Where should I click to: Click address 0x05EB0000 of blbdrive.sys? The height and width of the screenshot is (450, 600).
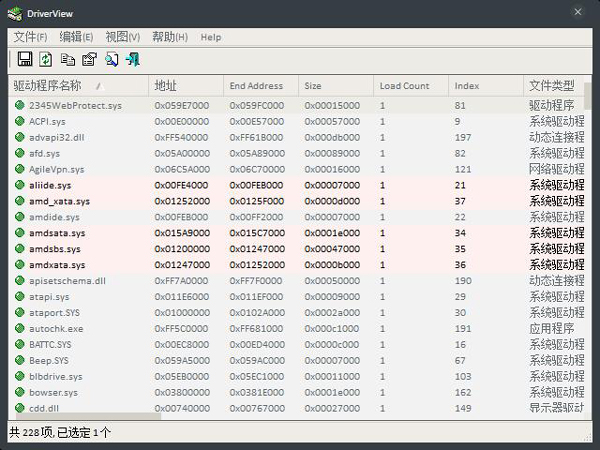tap(182, 376)
